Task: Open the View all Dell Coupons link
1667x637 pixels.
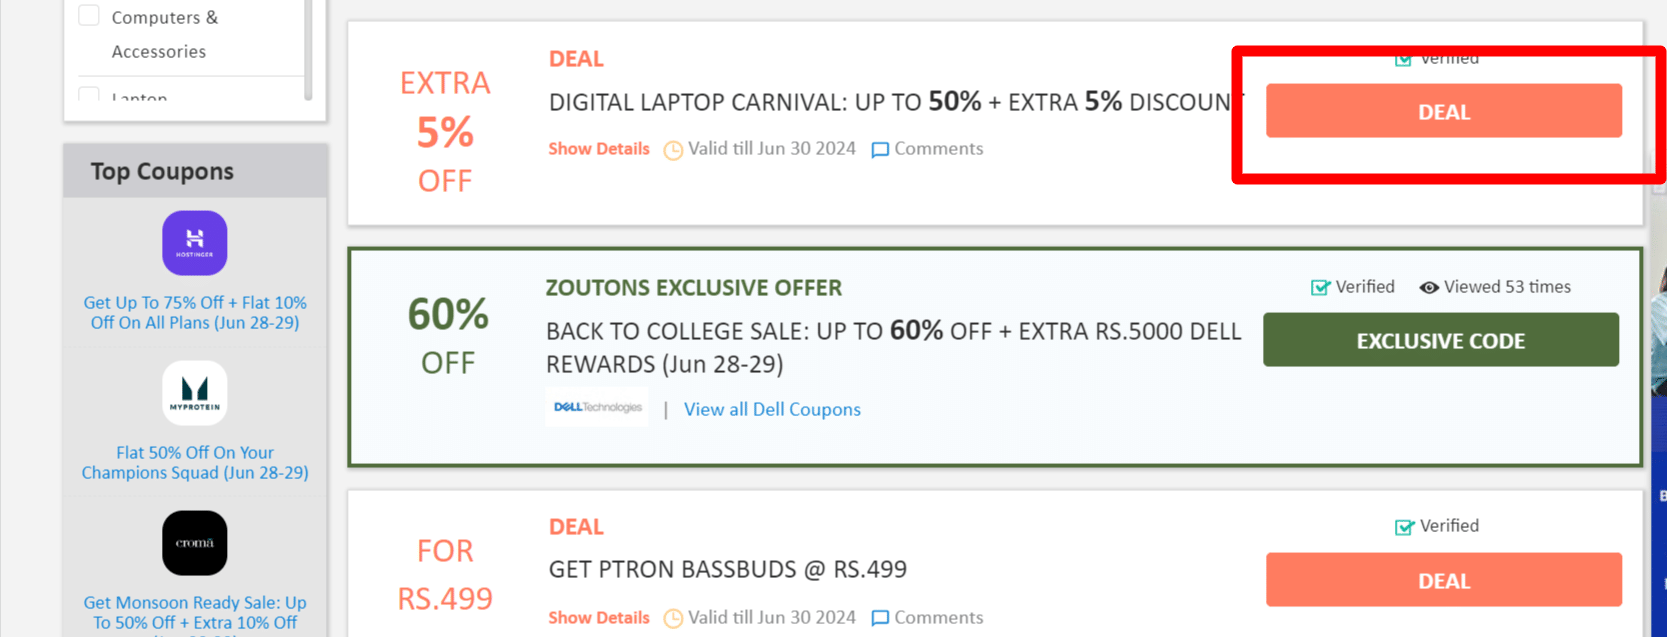Action: [x=772, y=409]
